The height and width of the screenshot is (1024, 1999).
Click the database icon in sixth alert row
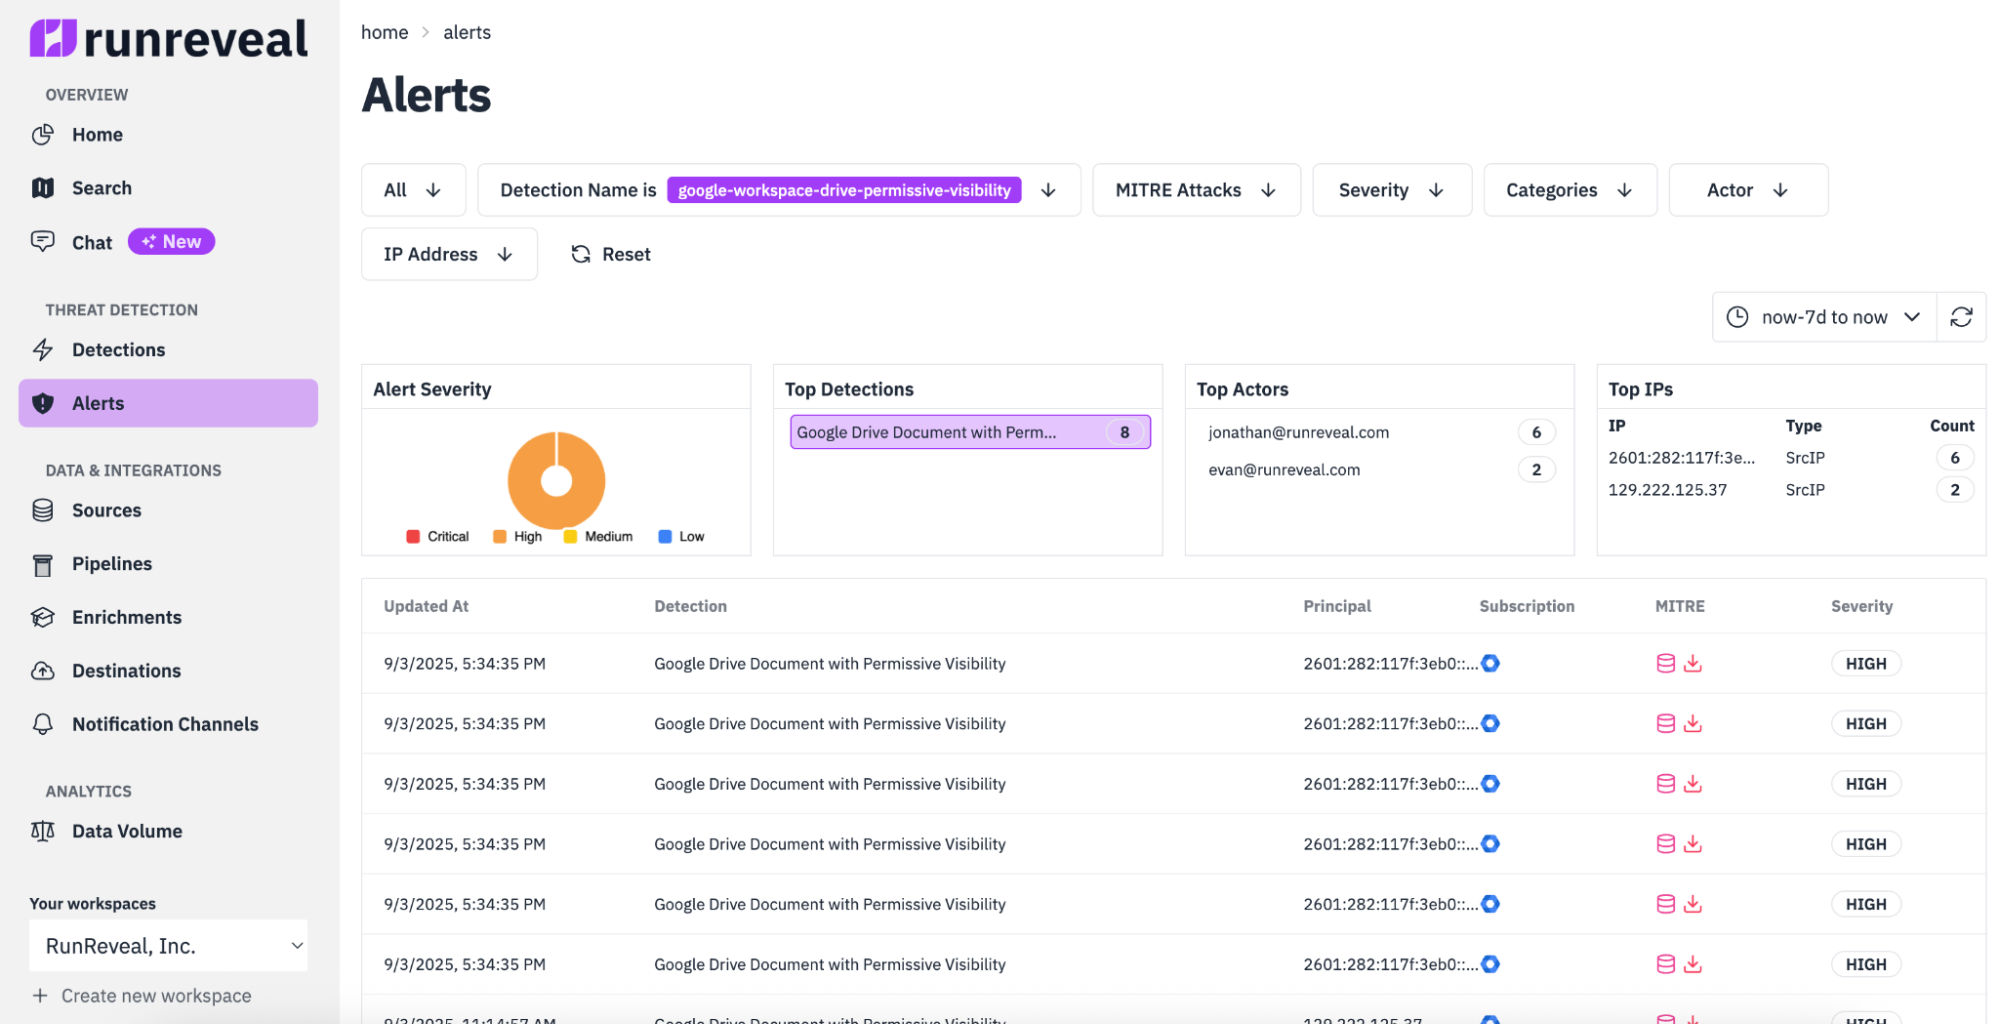(x=1665, y=964)
